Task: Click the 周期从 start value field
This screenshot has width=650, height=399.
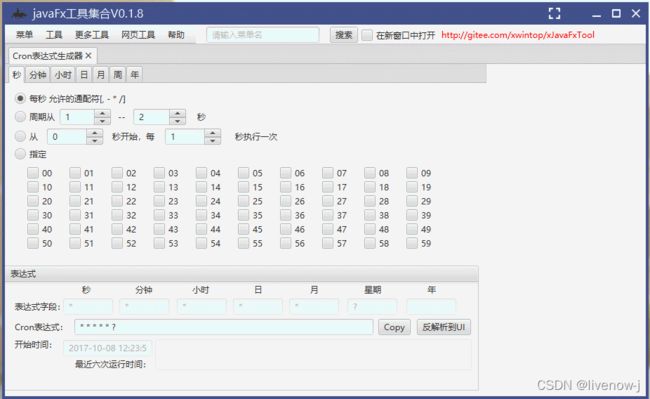Action: (78, 117)
